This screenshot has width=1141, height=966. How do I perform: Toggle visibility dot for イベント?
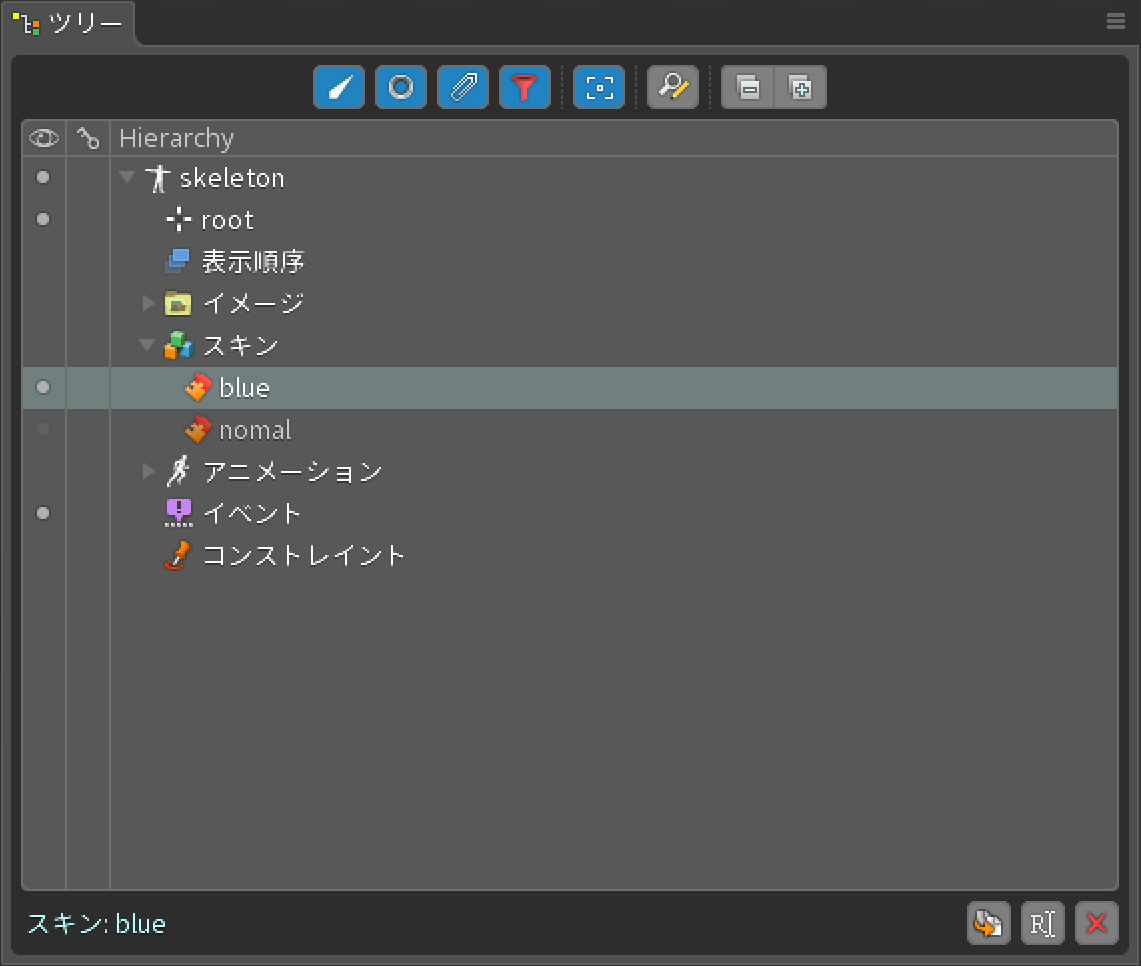coord(43,513)
